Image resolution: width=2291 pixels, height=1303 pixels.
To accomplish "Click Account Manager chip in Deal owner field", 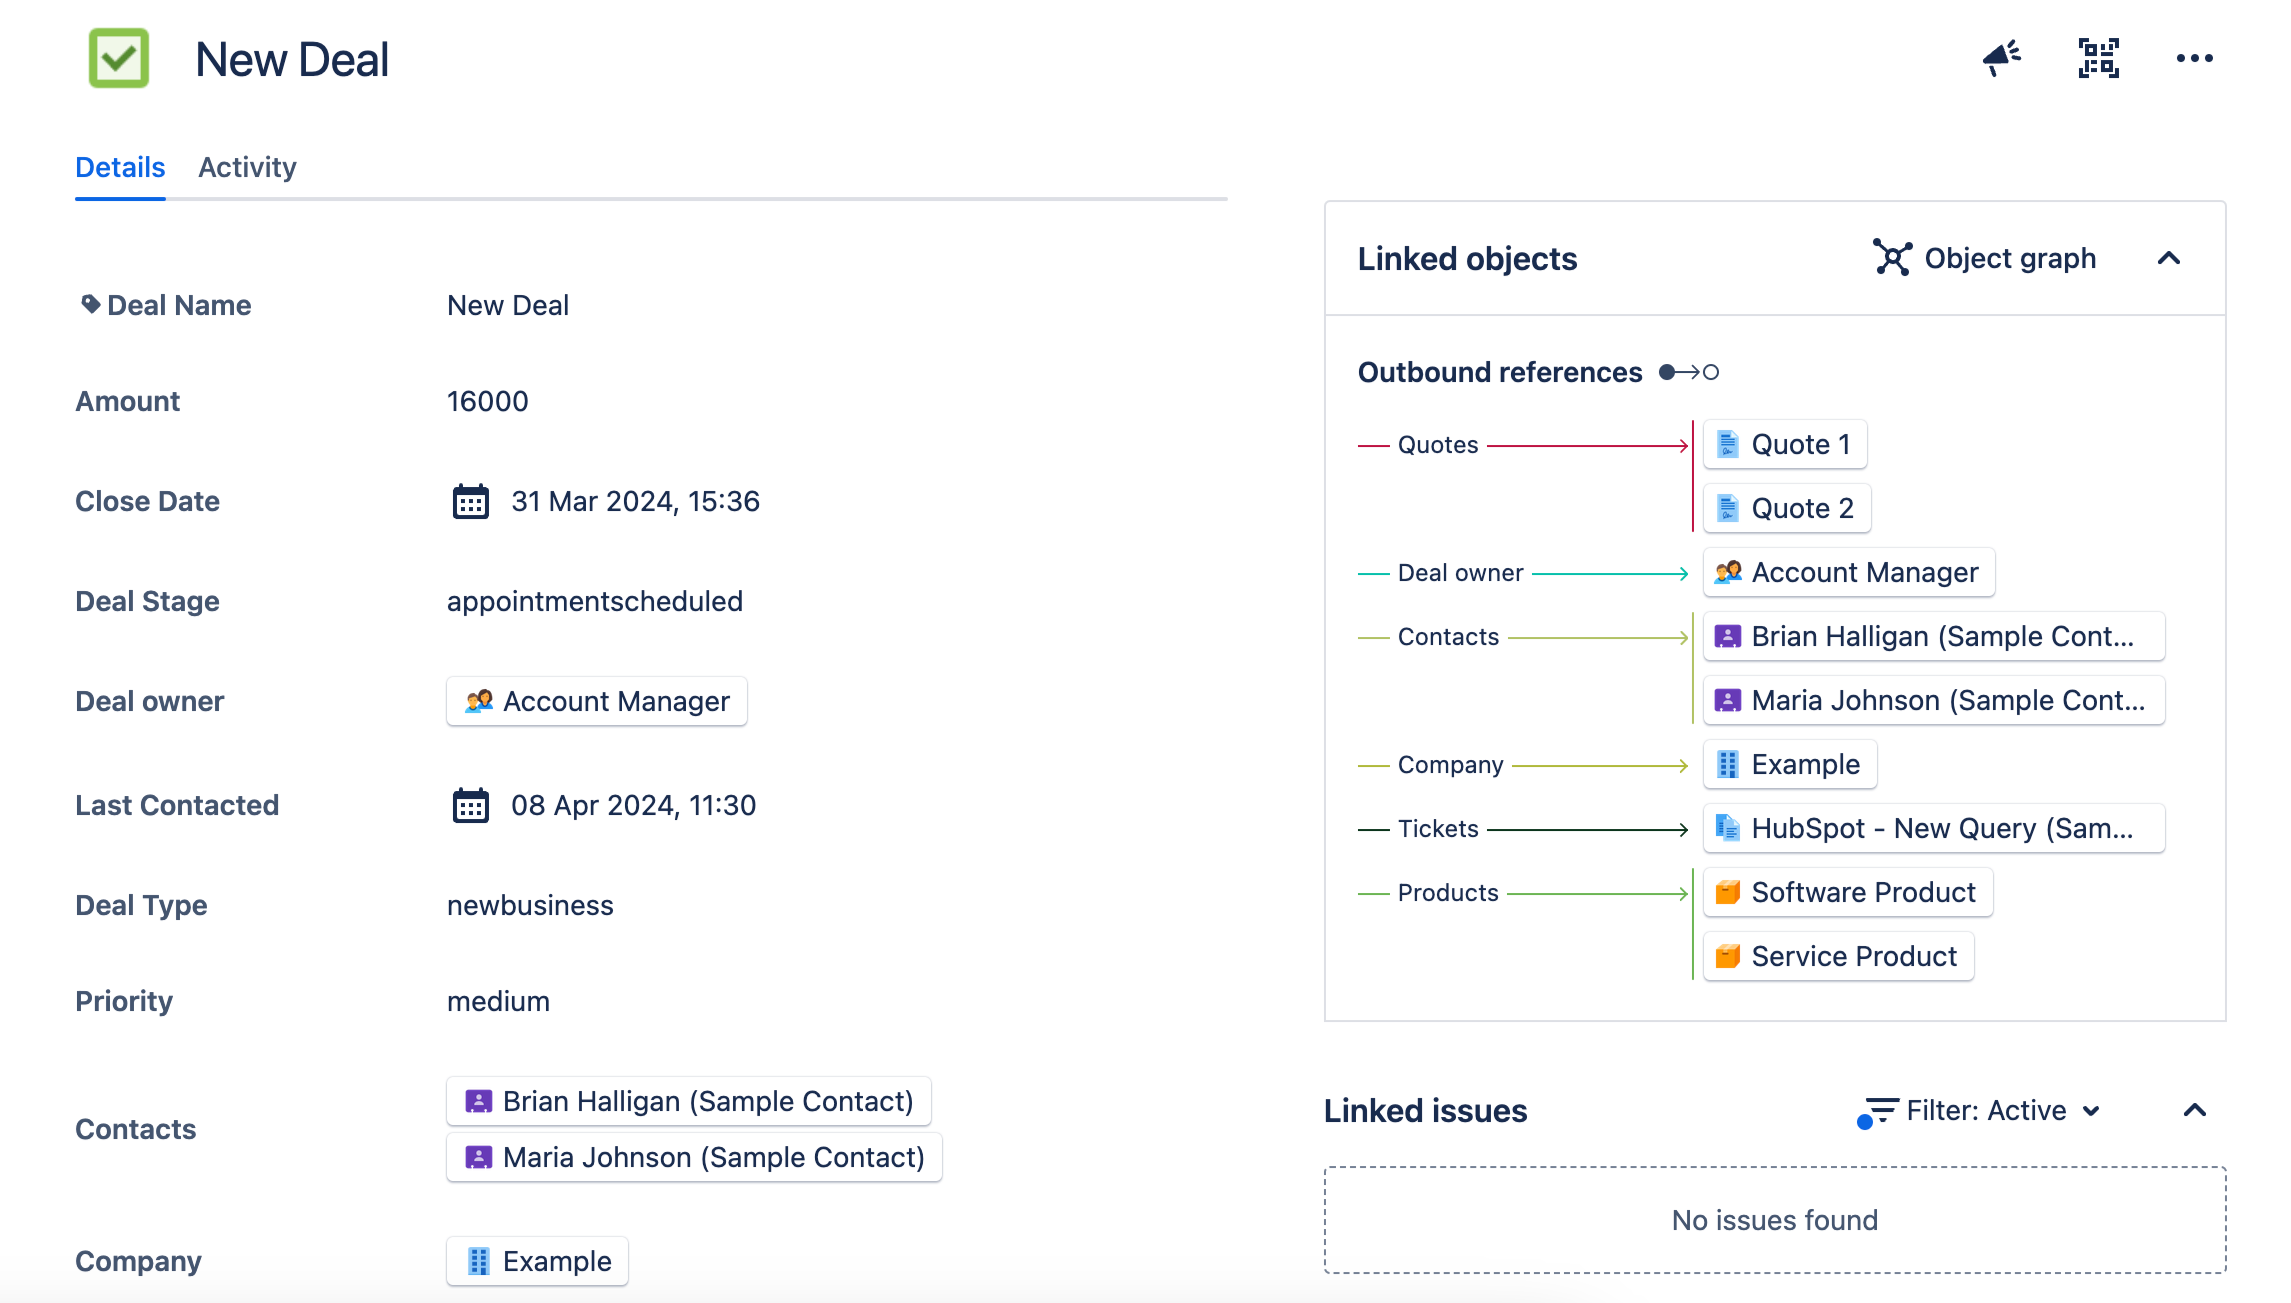I will (x=597, y=701).
